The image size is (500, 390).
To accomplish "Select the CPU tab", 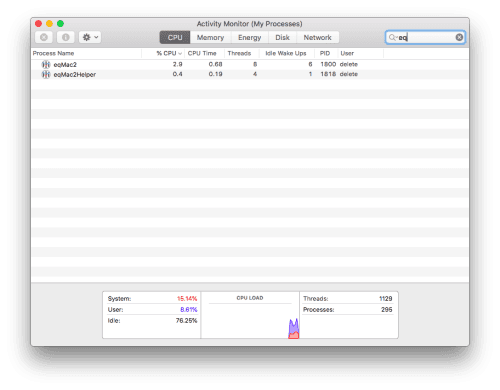I will point(175,37).
